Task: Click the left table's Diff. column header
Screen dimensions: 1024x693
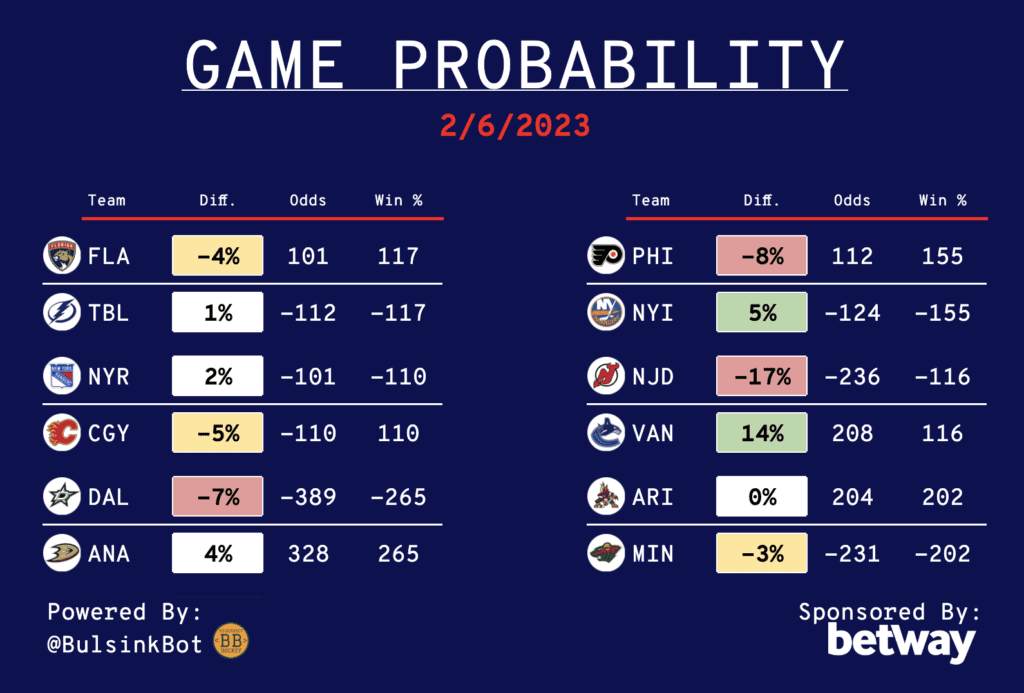Action: point(217,200)
